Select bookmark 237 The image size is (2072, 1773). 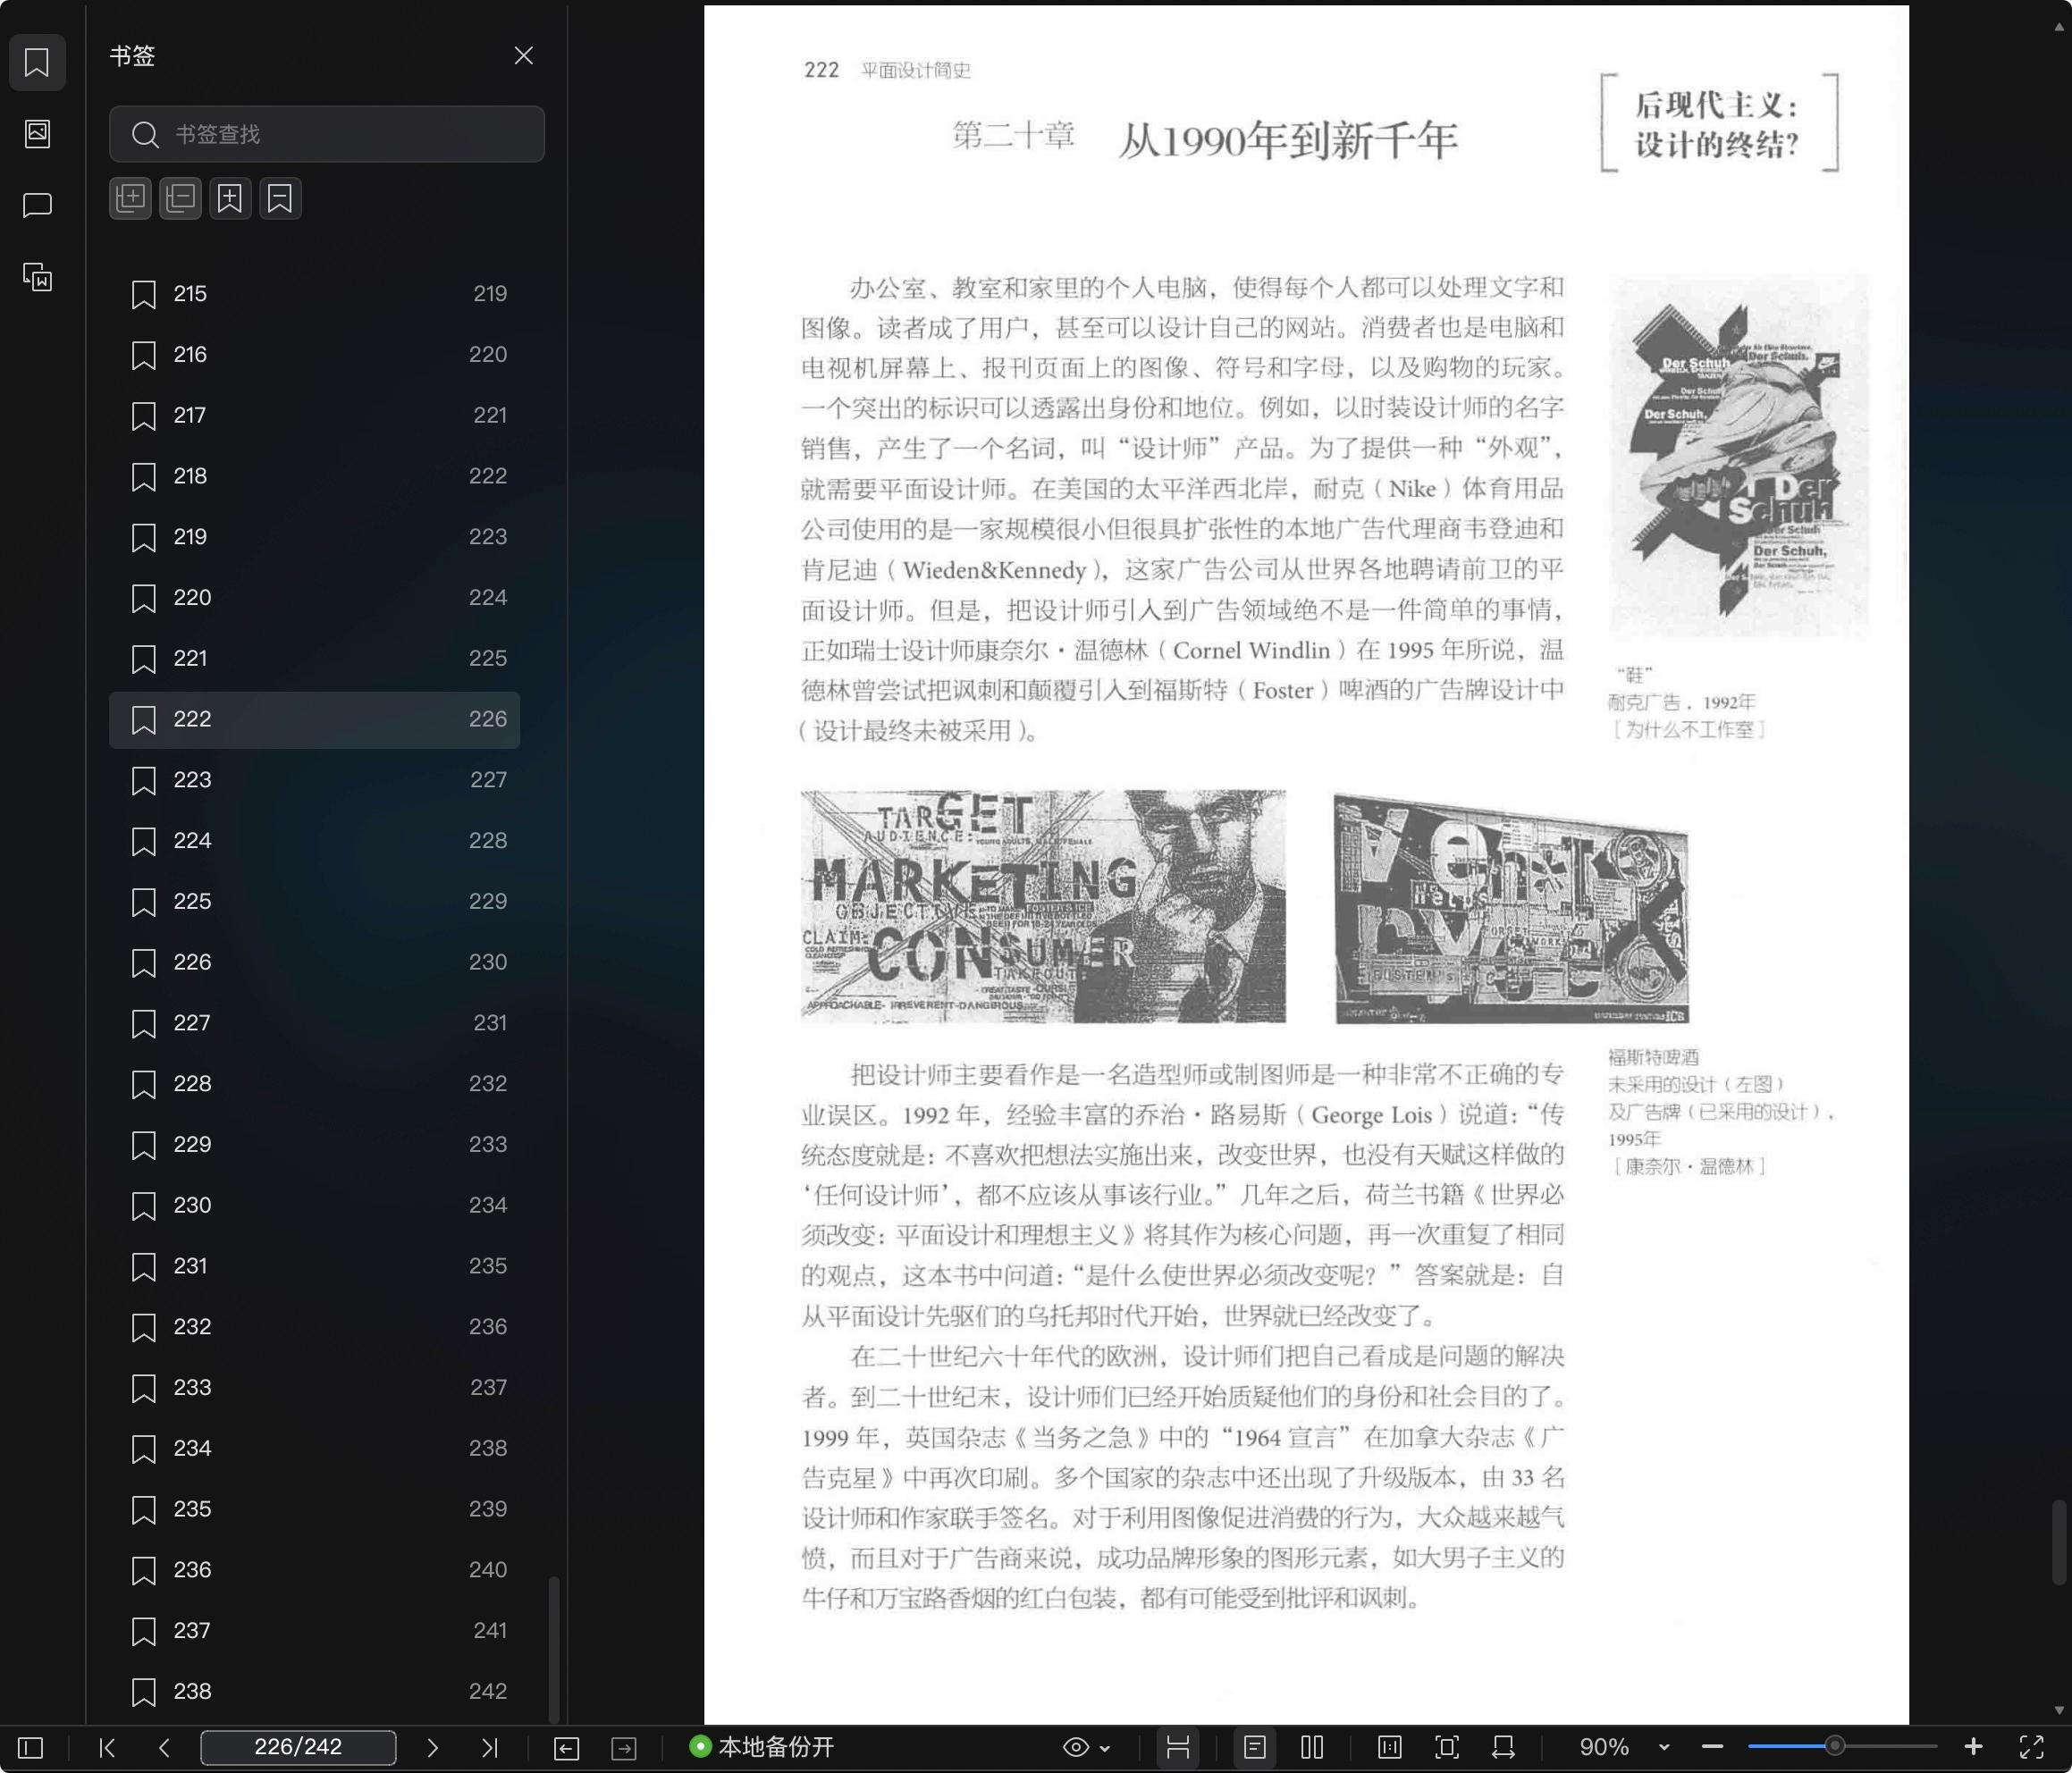tap(314, 1631)
